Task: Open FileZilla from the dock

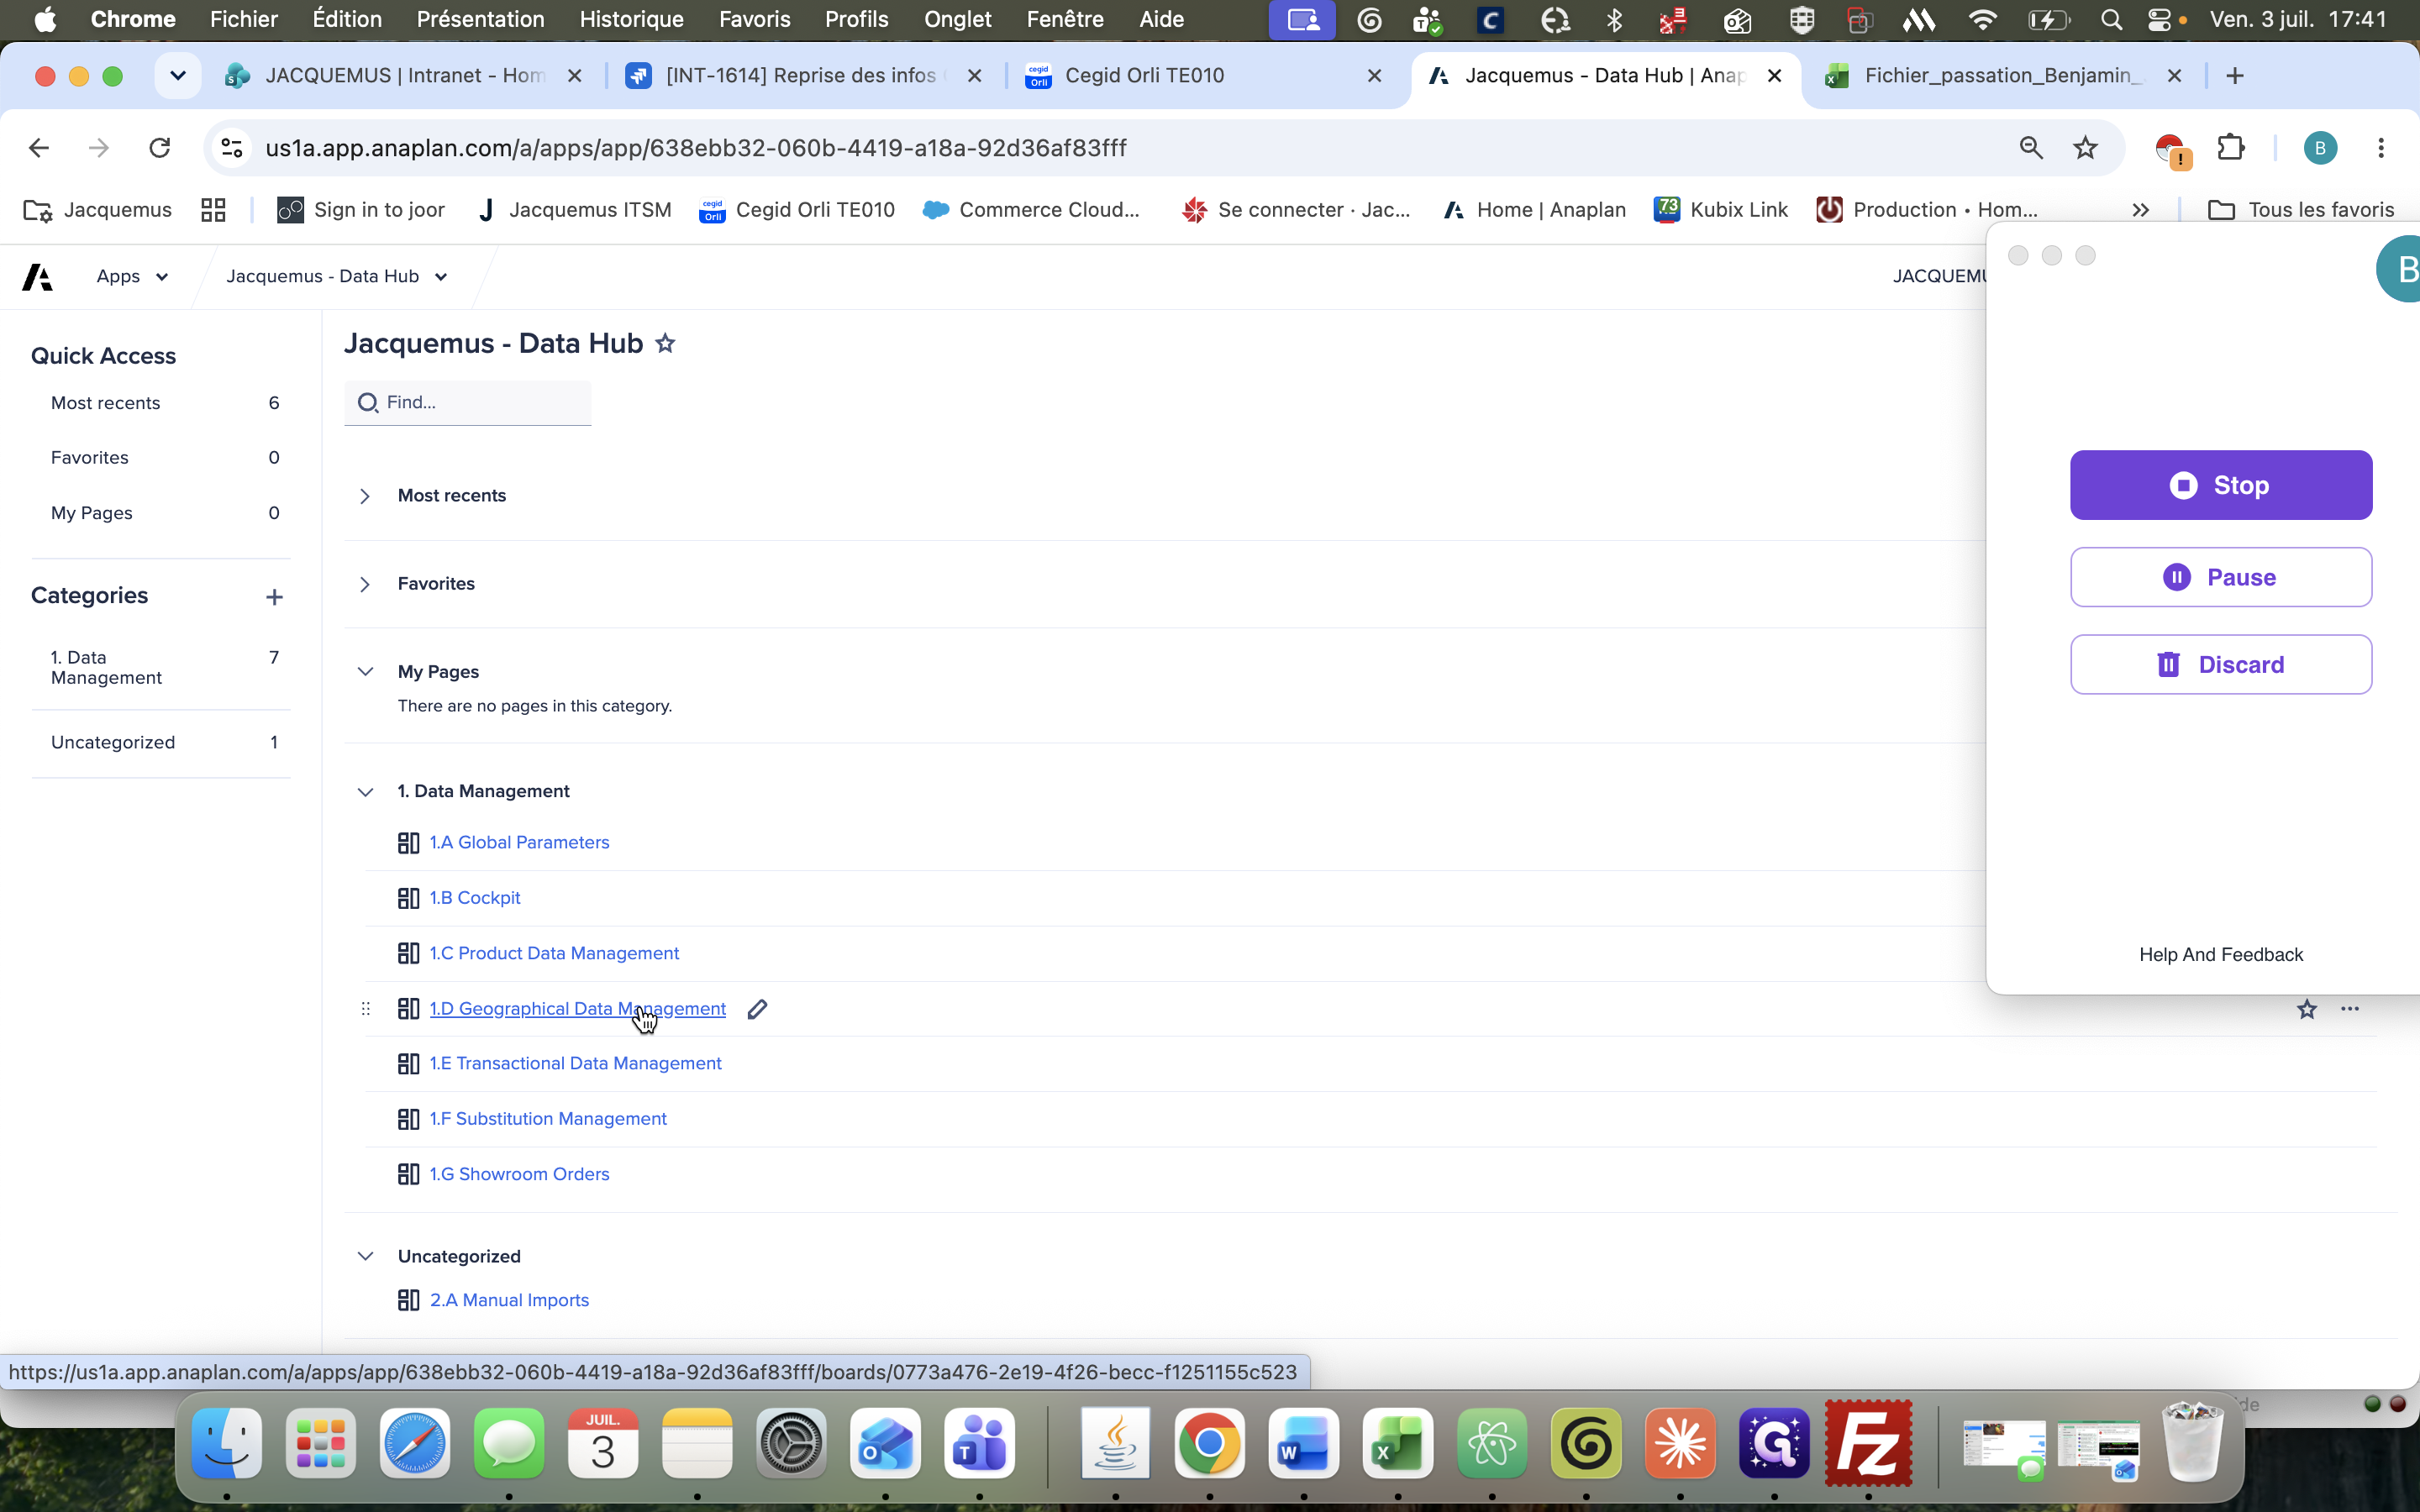Action: (1868, 1443)
